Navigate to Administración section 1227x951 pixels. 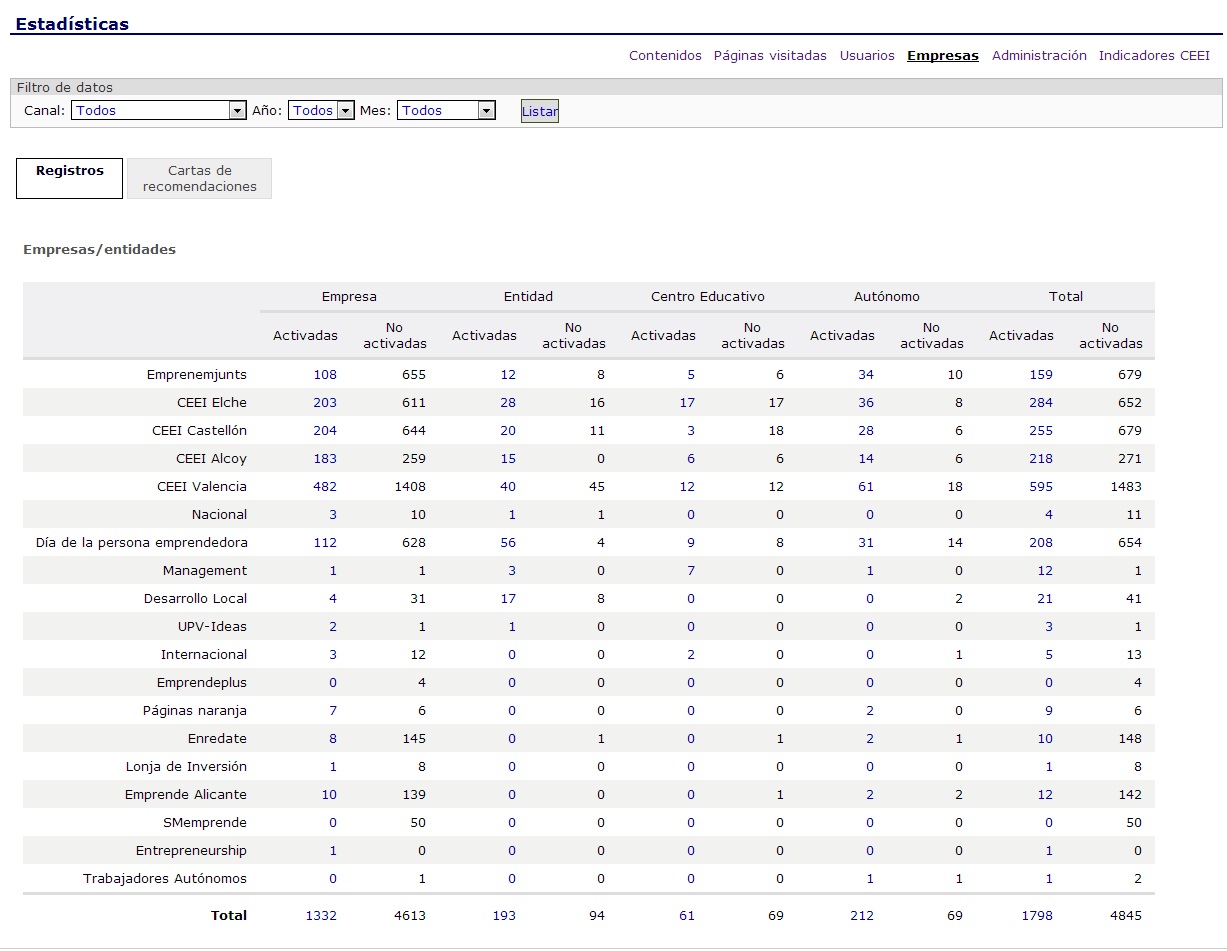[x=1039, y=56]
